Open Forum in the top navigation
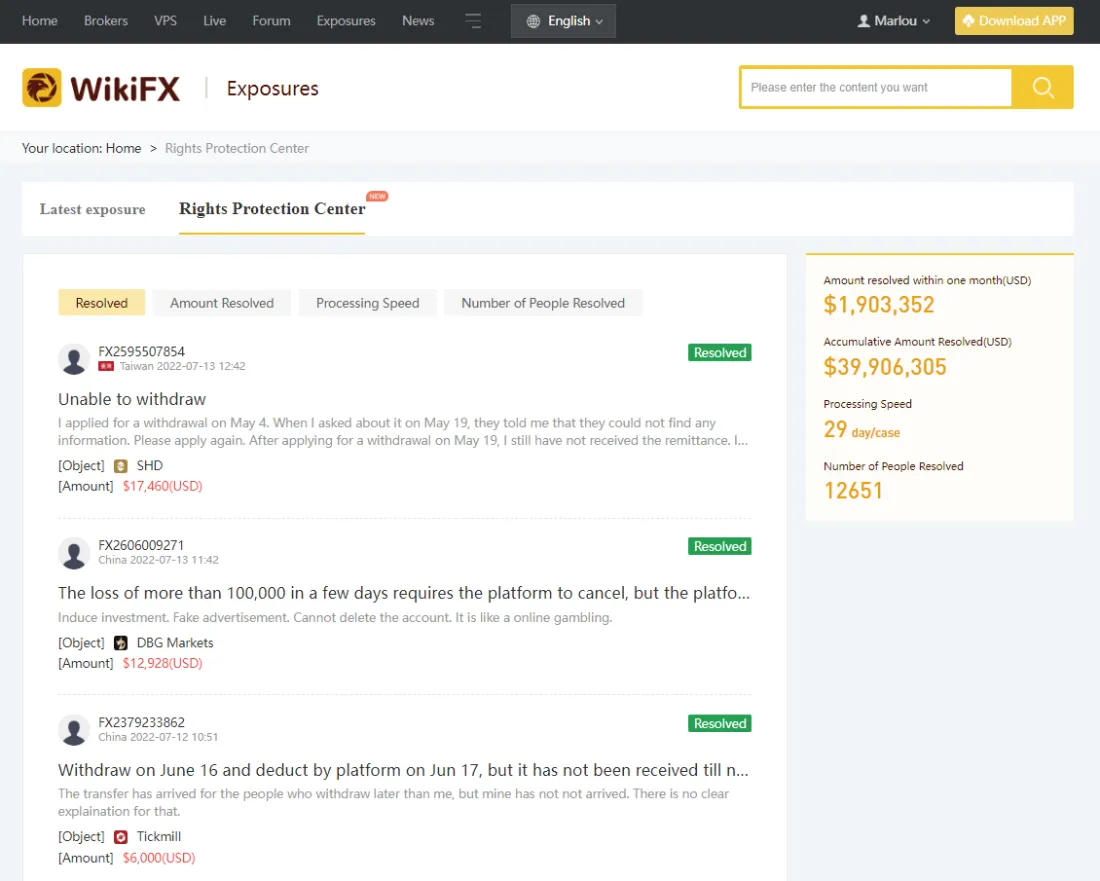This screenshot has width=1100, height=881. 271,21
